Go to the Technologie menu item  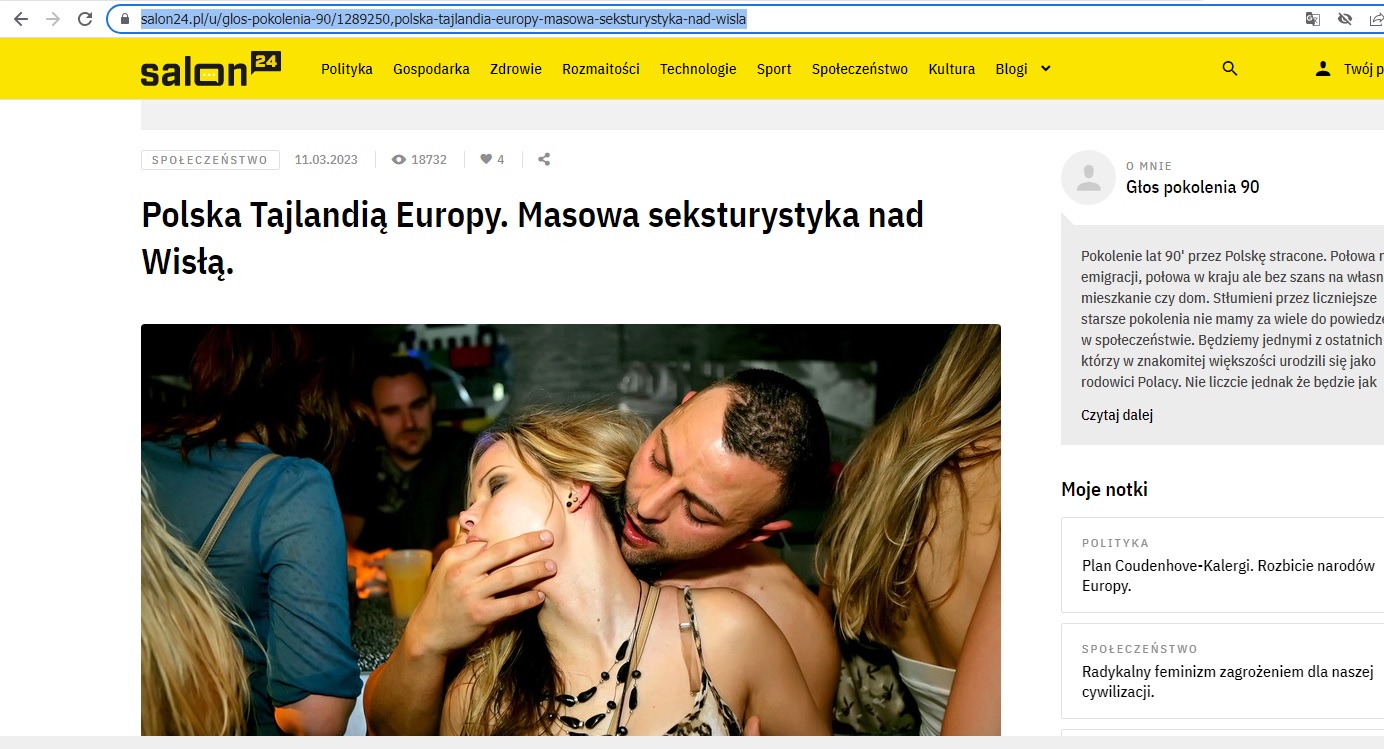coord(698,69)
